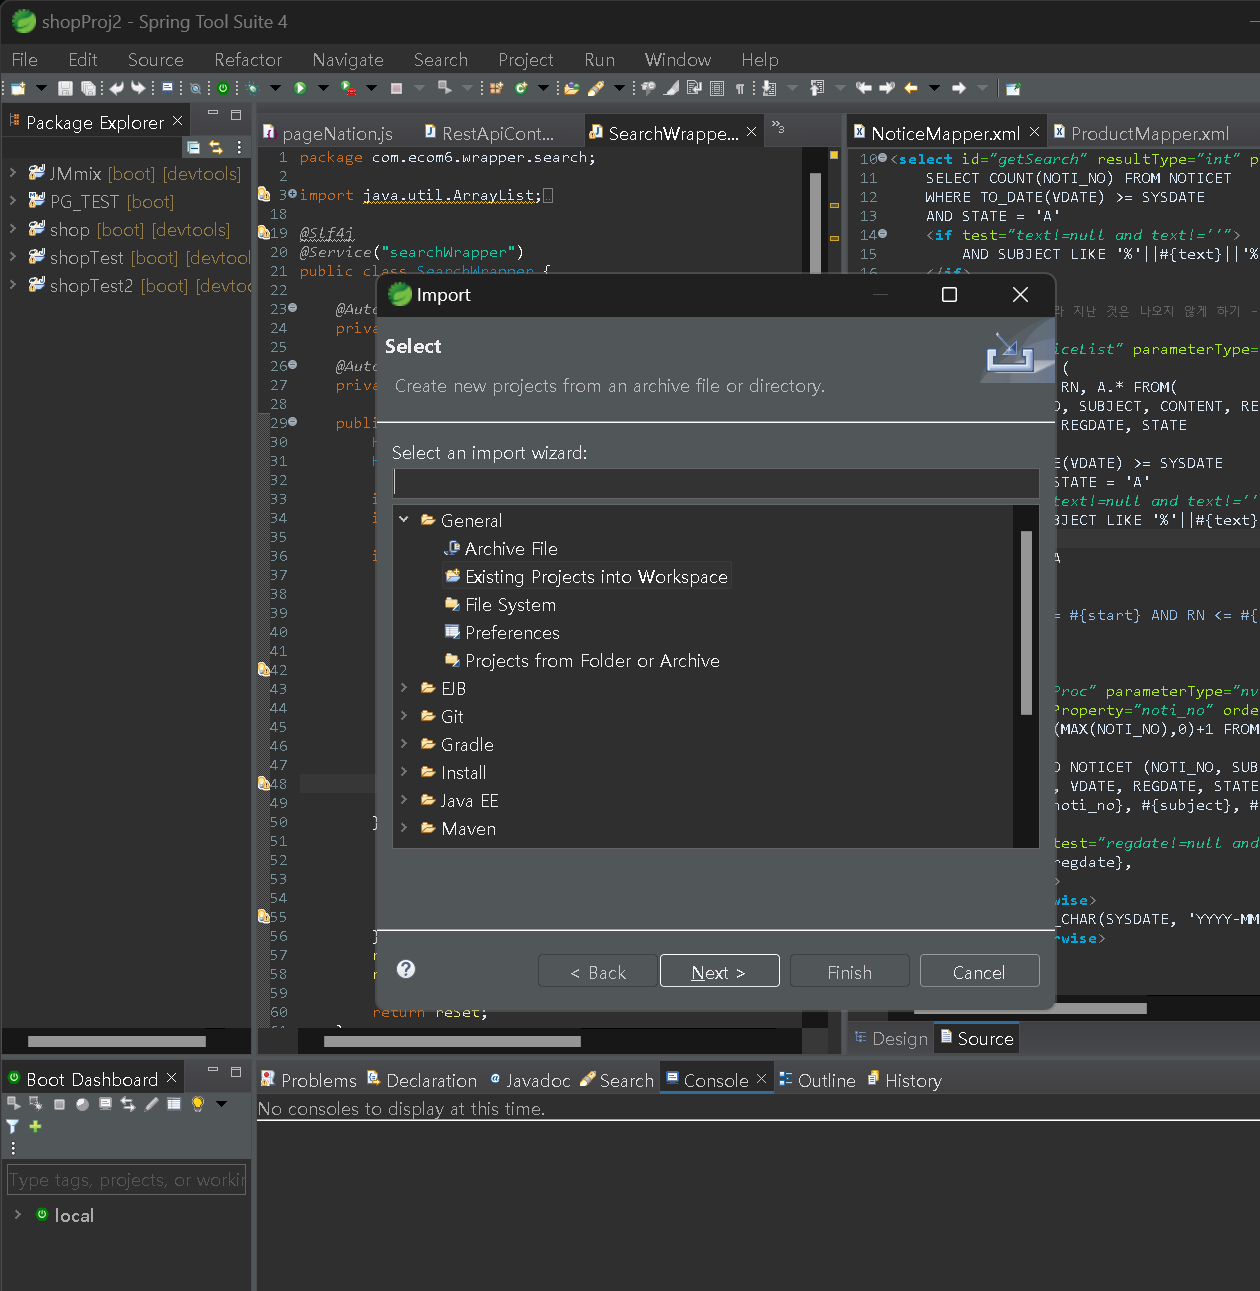Viewport: 1260px width, 1291px height.
Task: Click the light bulb icon in Boot Dashboard
Action: coord(198,1104)
